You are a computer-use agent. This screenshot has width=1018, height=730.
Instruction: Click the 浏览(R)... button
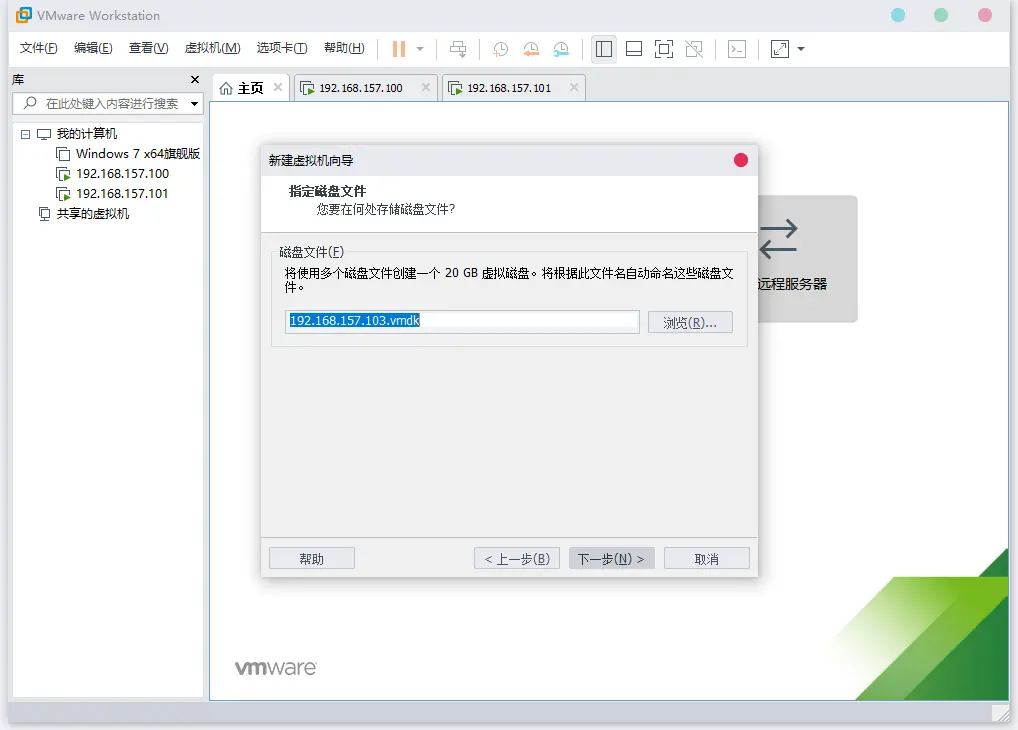(x=690, y=322)
